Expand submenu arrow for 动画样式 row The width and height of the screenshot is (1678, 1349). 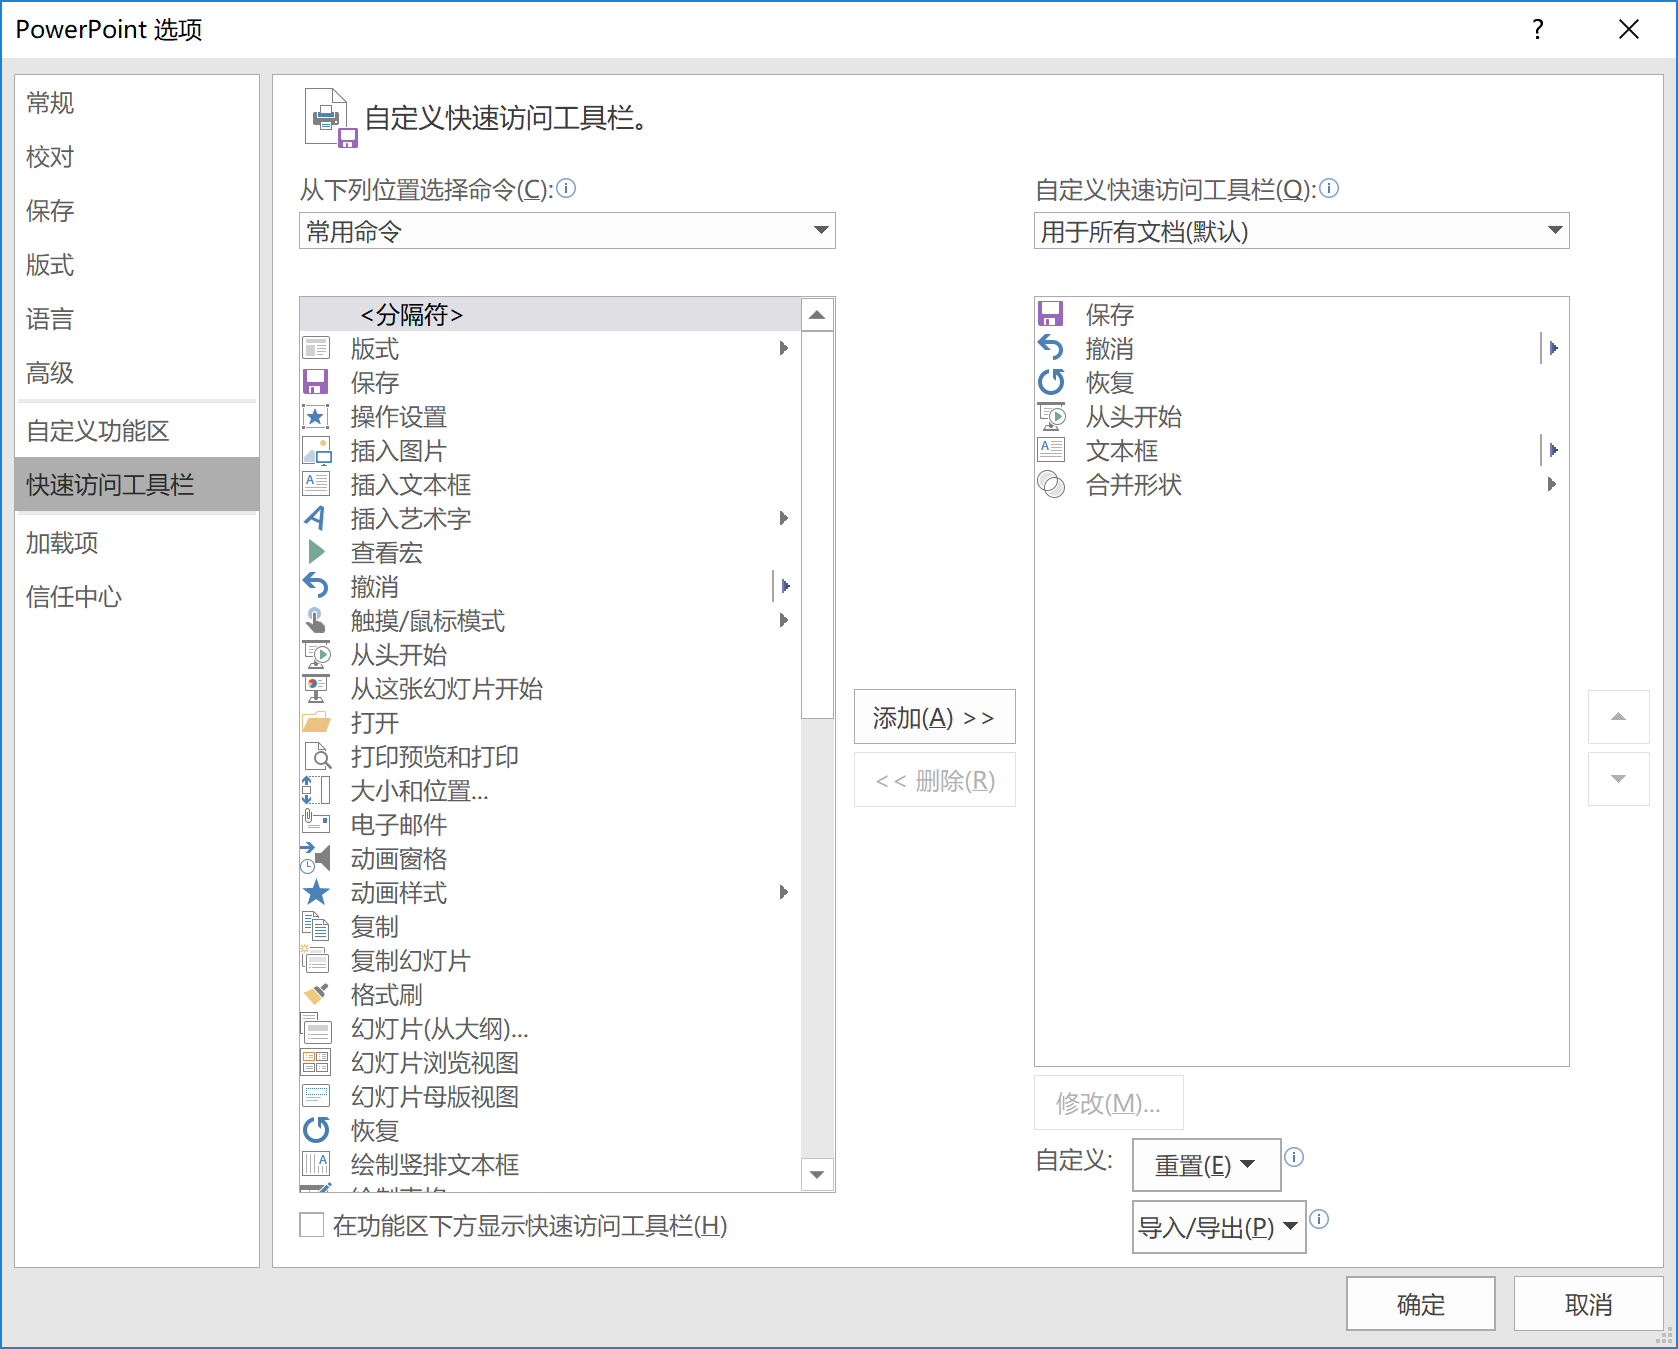(784, 892)
